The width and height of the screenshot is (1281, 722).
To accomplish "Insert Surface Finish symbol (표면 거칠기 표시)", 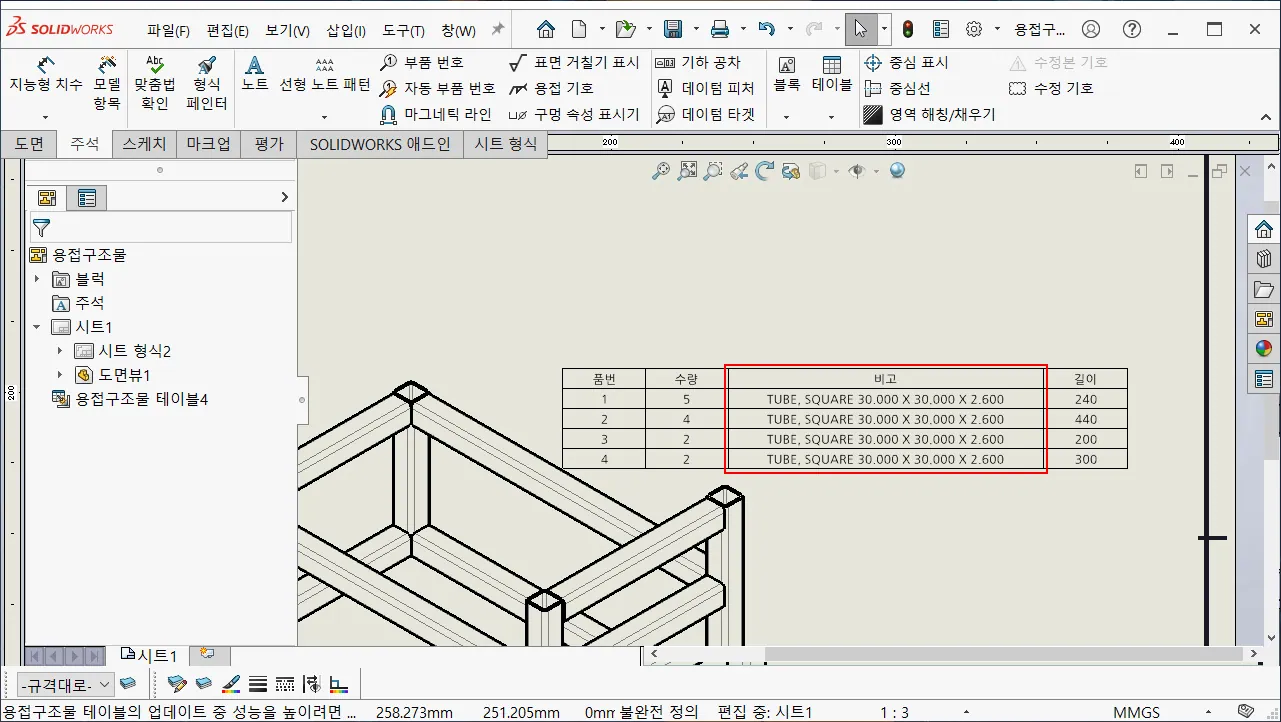I will 574,62.
